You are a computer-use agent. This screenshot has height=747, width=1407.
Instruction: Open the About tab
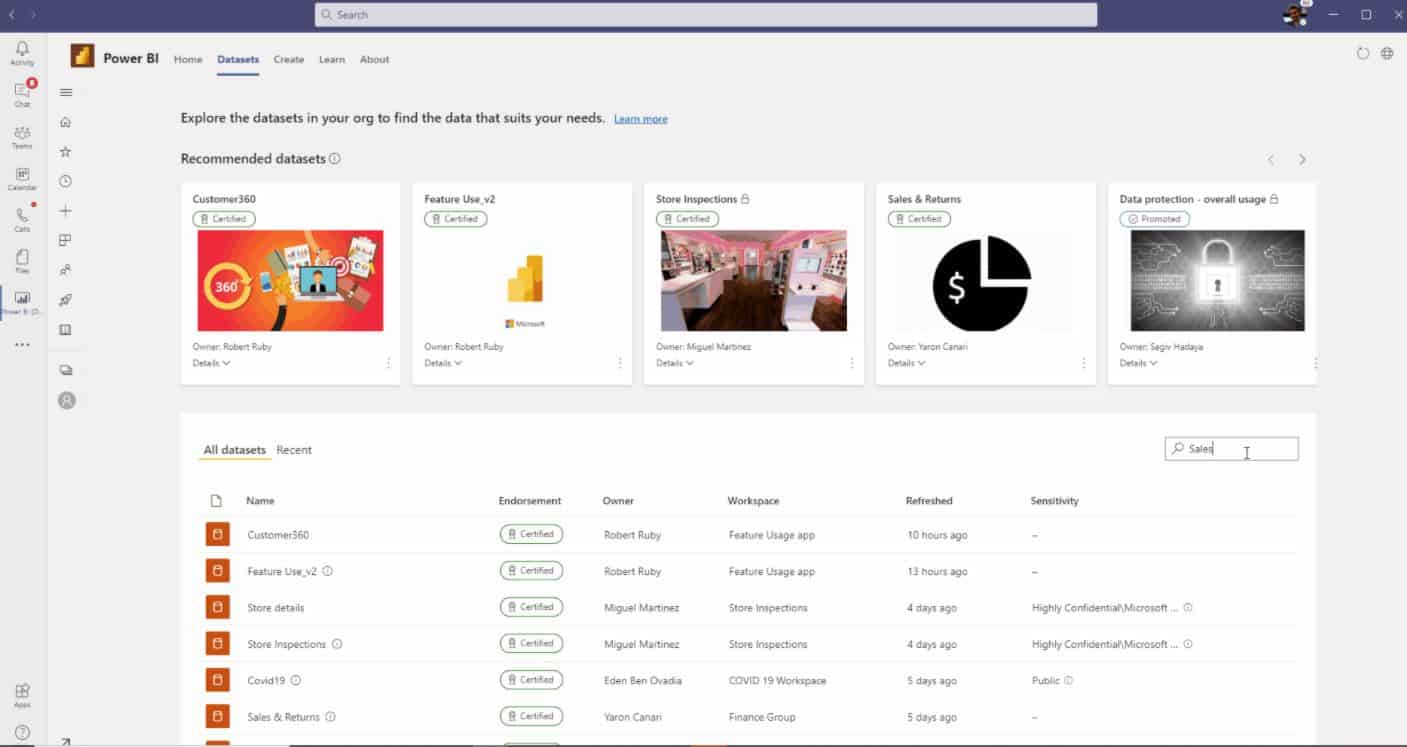(x=375, y=59)
